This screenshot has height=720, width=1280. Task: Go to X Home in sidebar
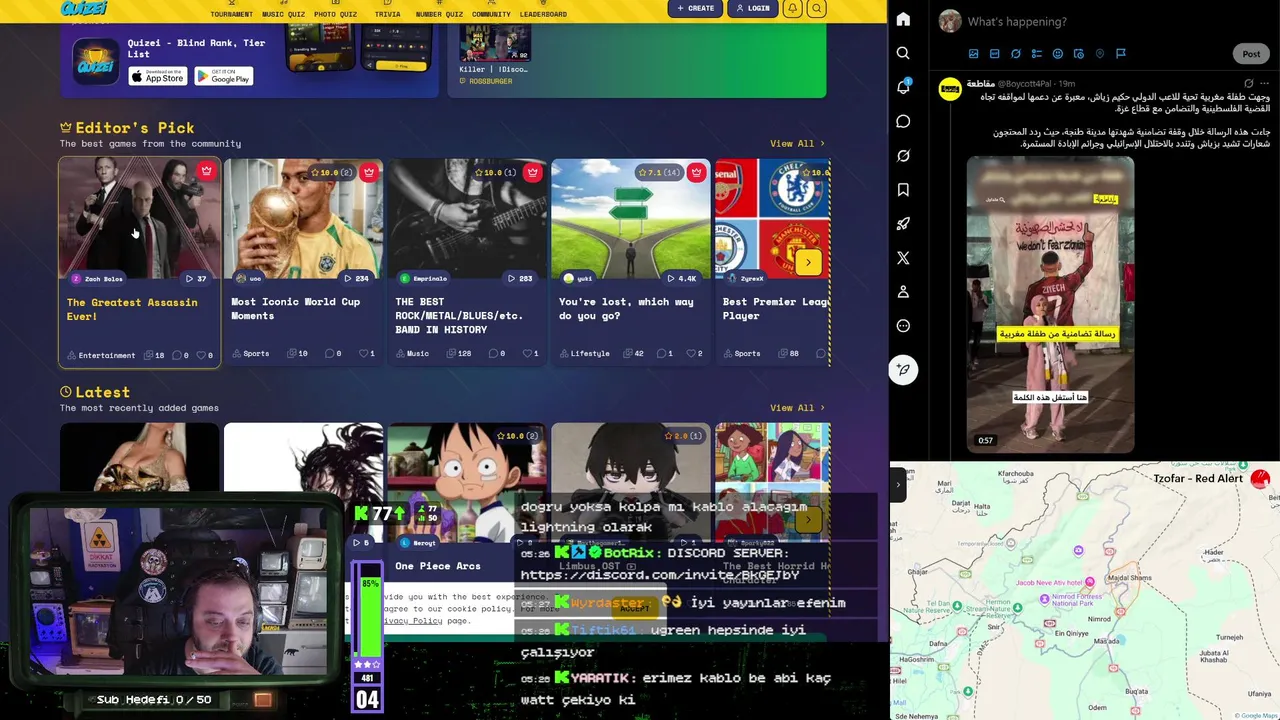click(x=903, y=19)
